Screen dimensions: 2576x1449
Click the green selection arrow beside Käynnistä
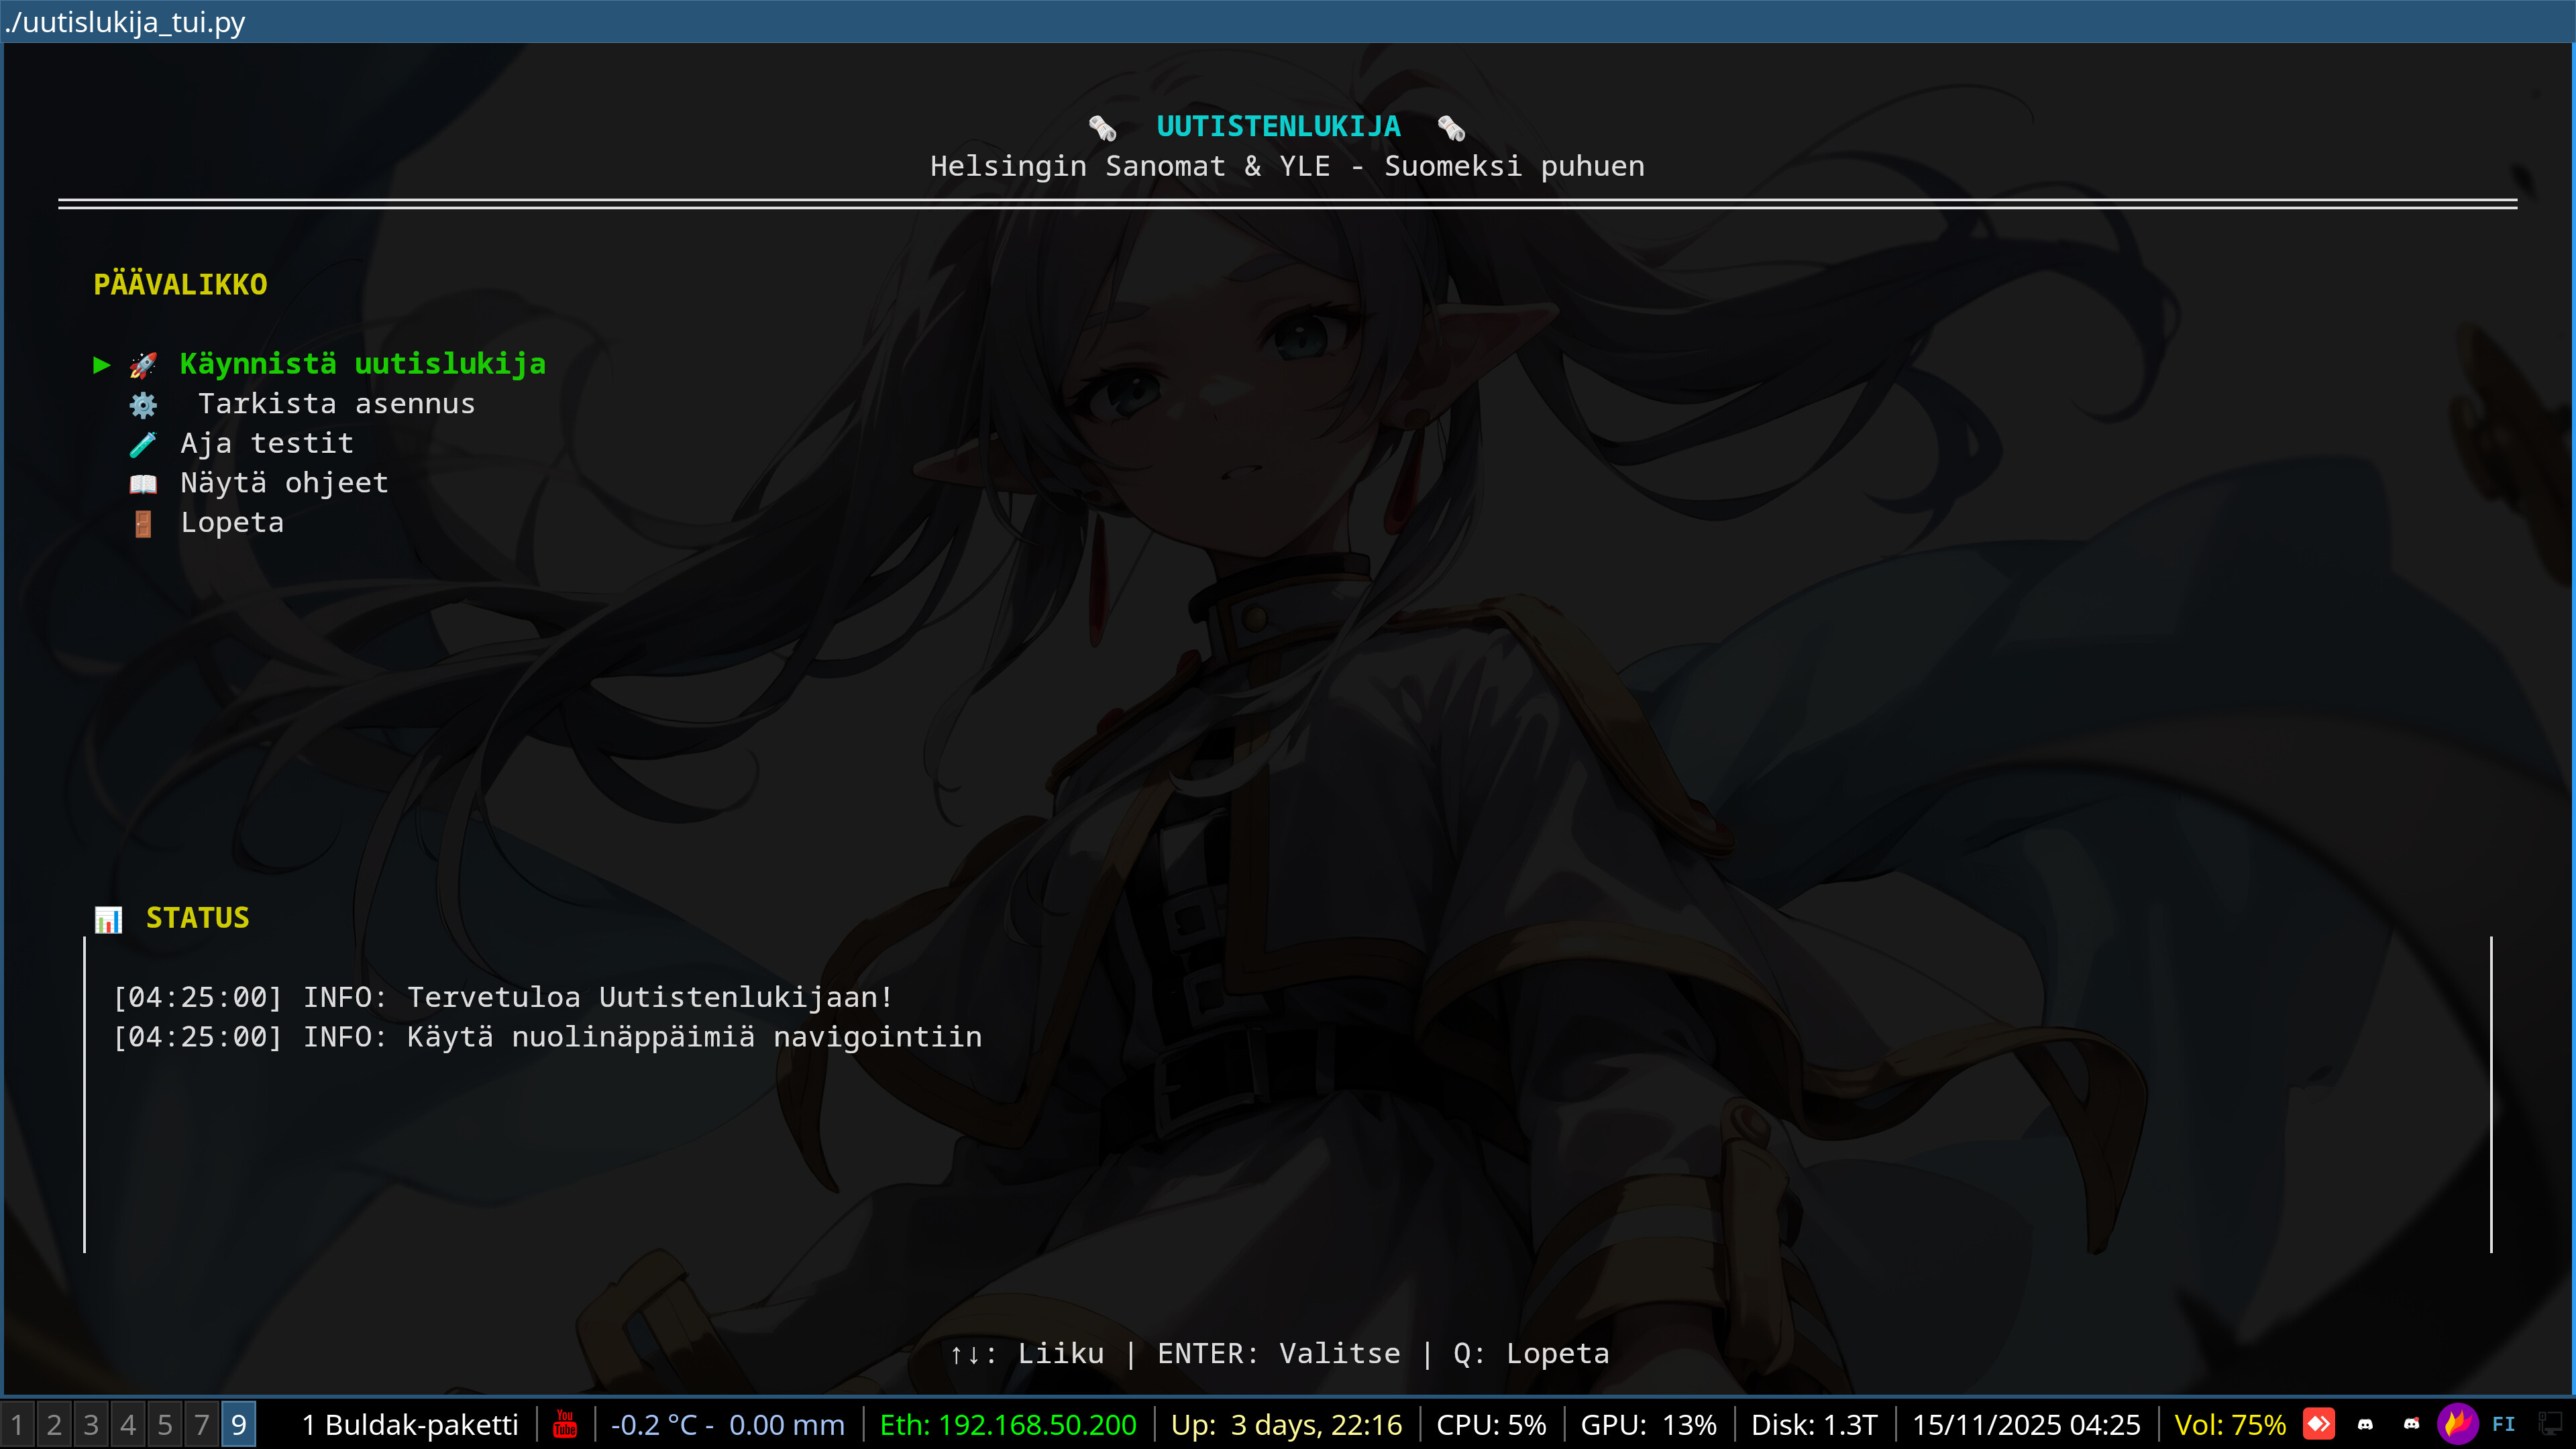pos(101,365)
